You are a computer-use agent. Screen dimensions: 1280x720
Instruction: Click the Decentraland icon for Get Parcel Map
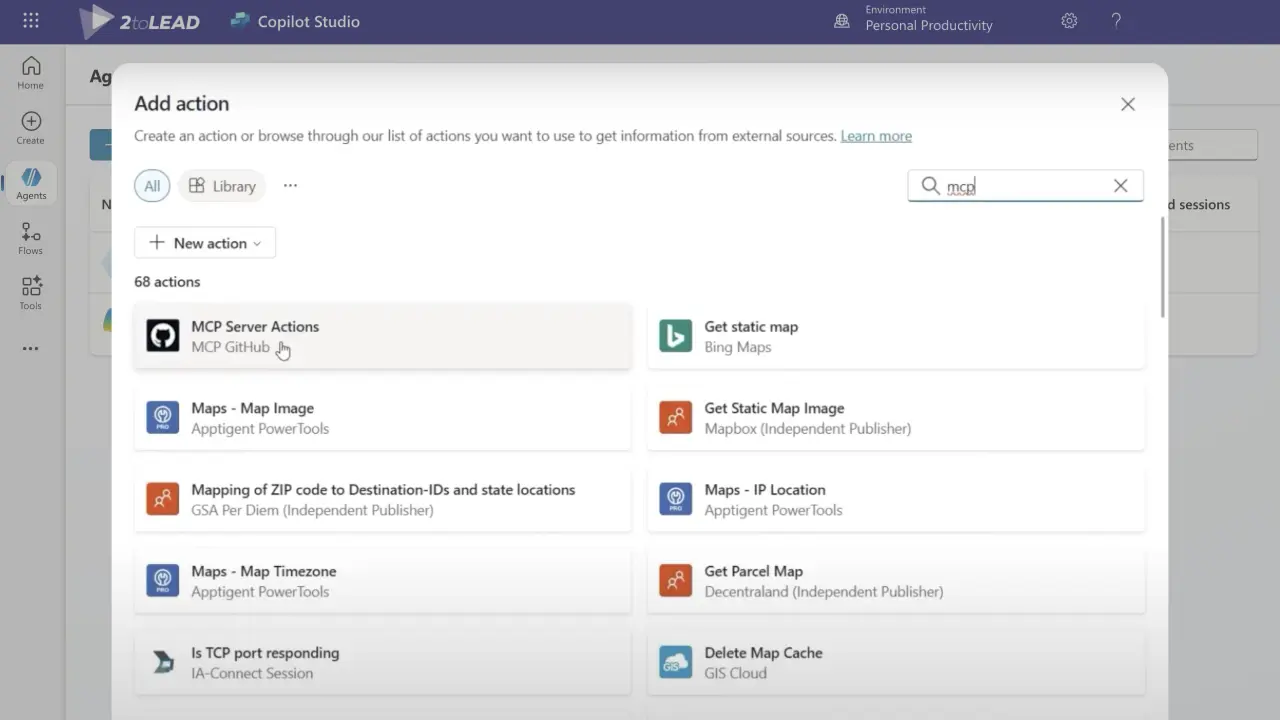(x=676, y=580)
